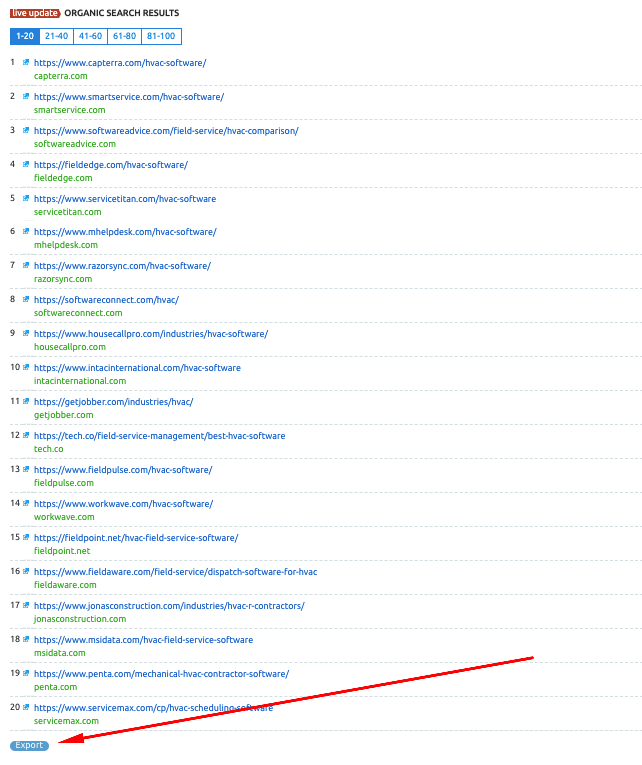Open getjobber.com industries hvac URL
The image size is (642, 765).
pos(114,402)
